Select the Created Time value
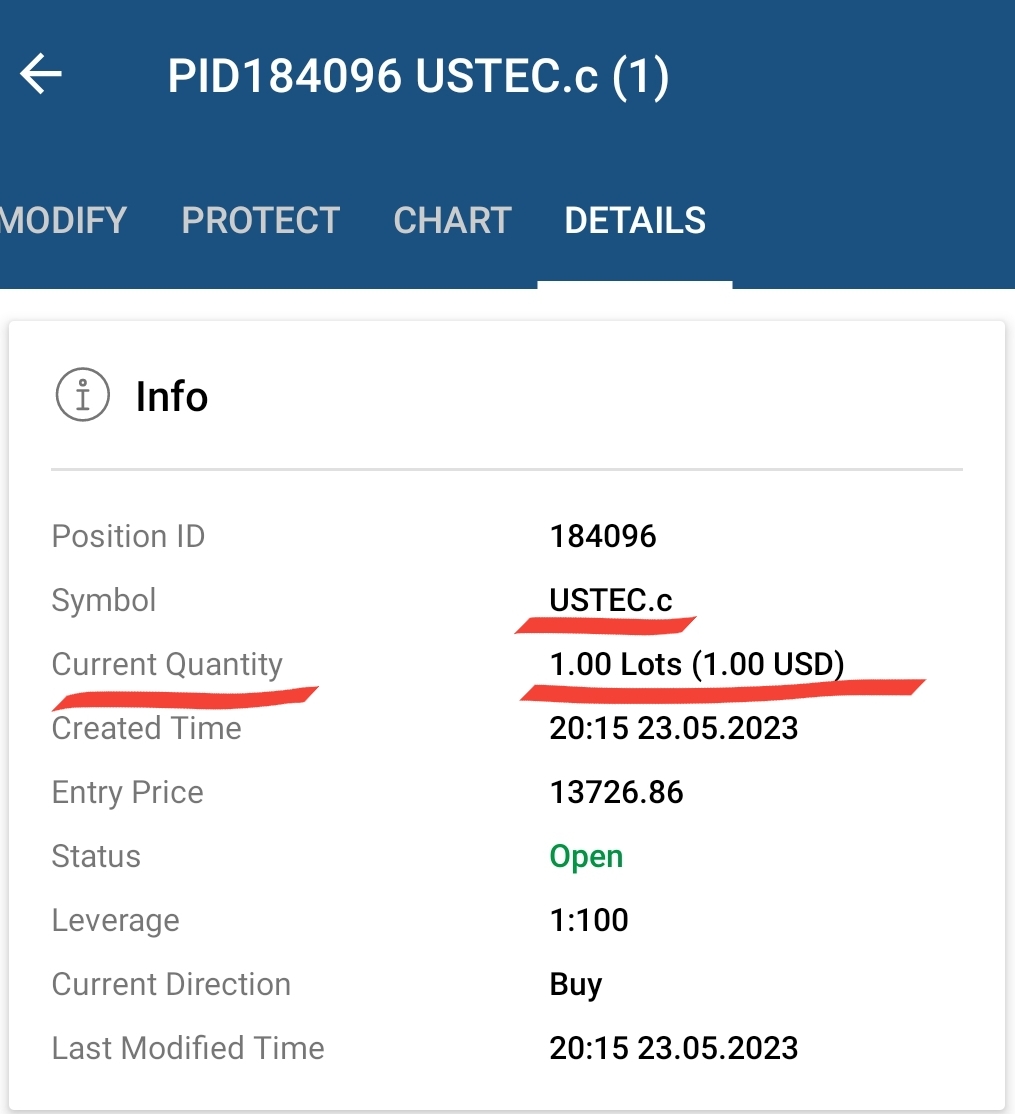The width and height of the screenshot is (1015, 1114). pos(673,728)
